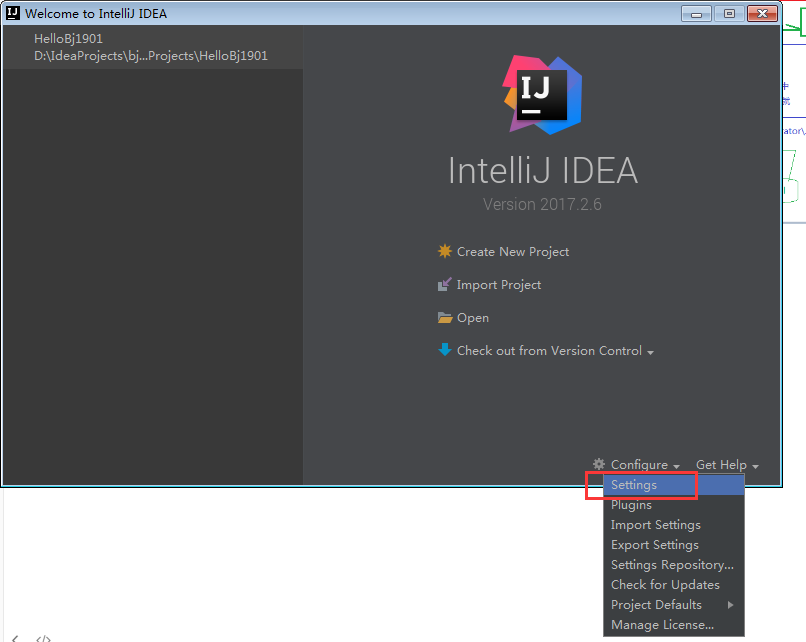Select Check for Updates
Viewport: 806px width, 642px height.
(674, 585)
